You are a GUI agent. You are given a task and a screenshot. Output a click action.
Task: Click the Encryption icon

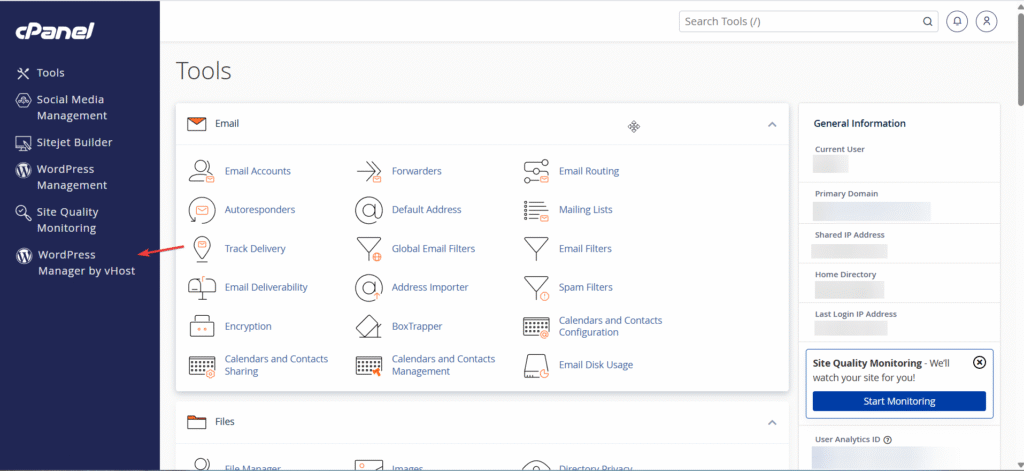pyautogui.click(x=202, y=326)
